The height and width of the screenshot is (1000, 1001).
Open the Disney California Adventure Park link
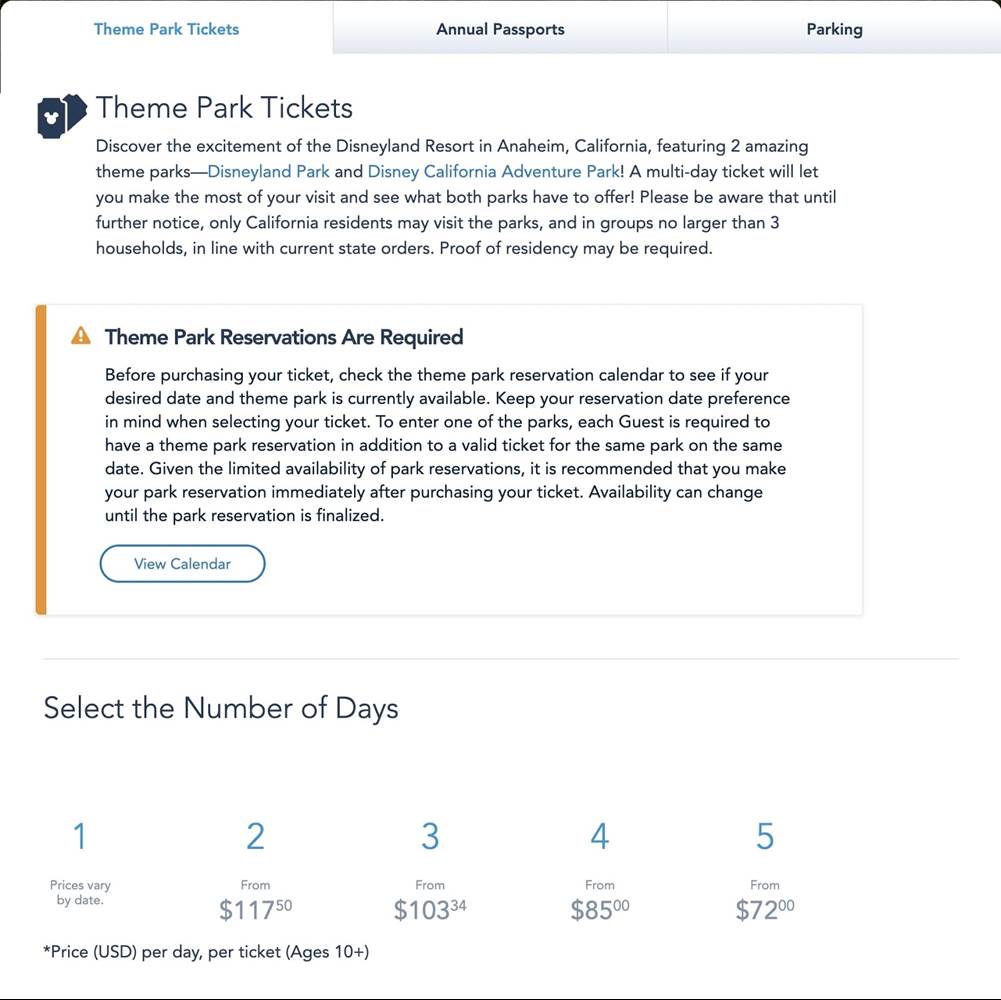point(494,172)
